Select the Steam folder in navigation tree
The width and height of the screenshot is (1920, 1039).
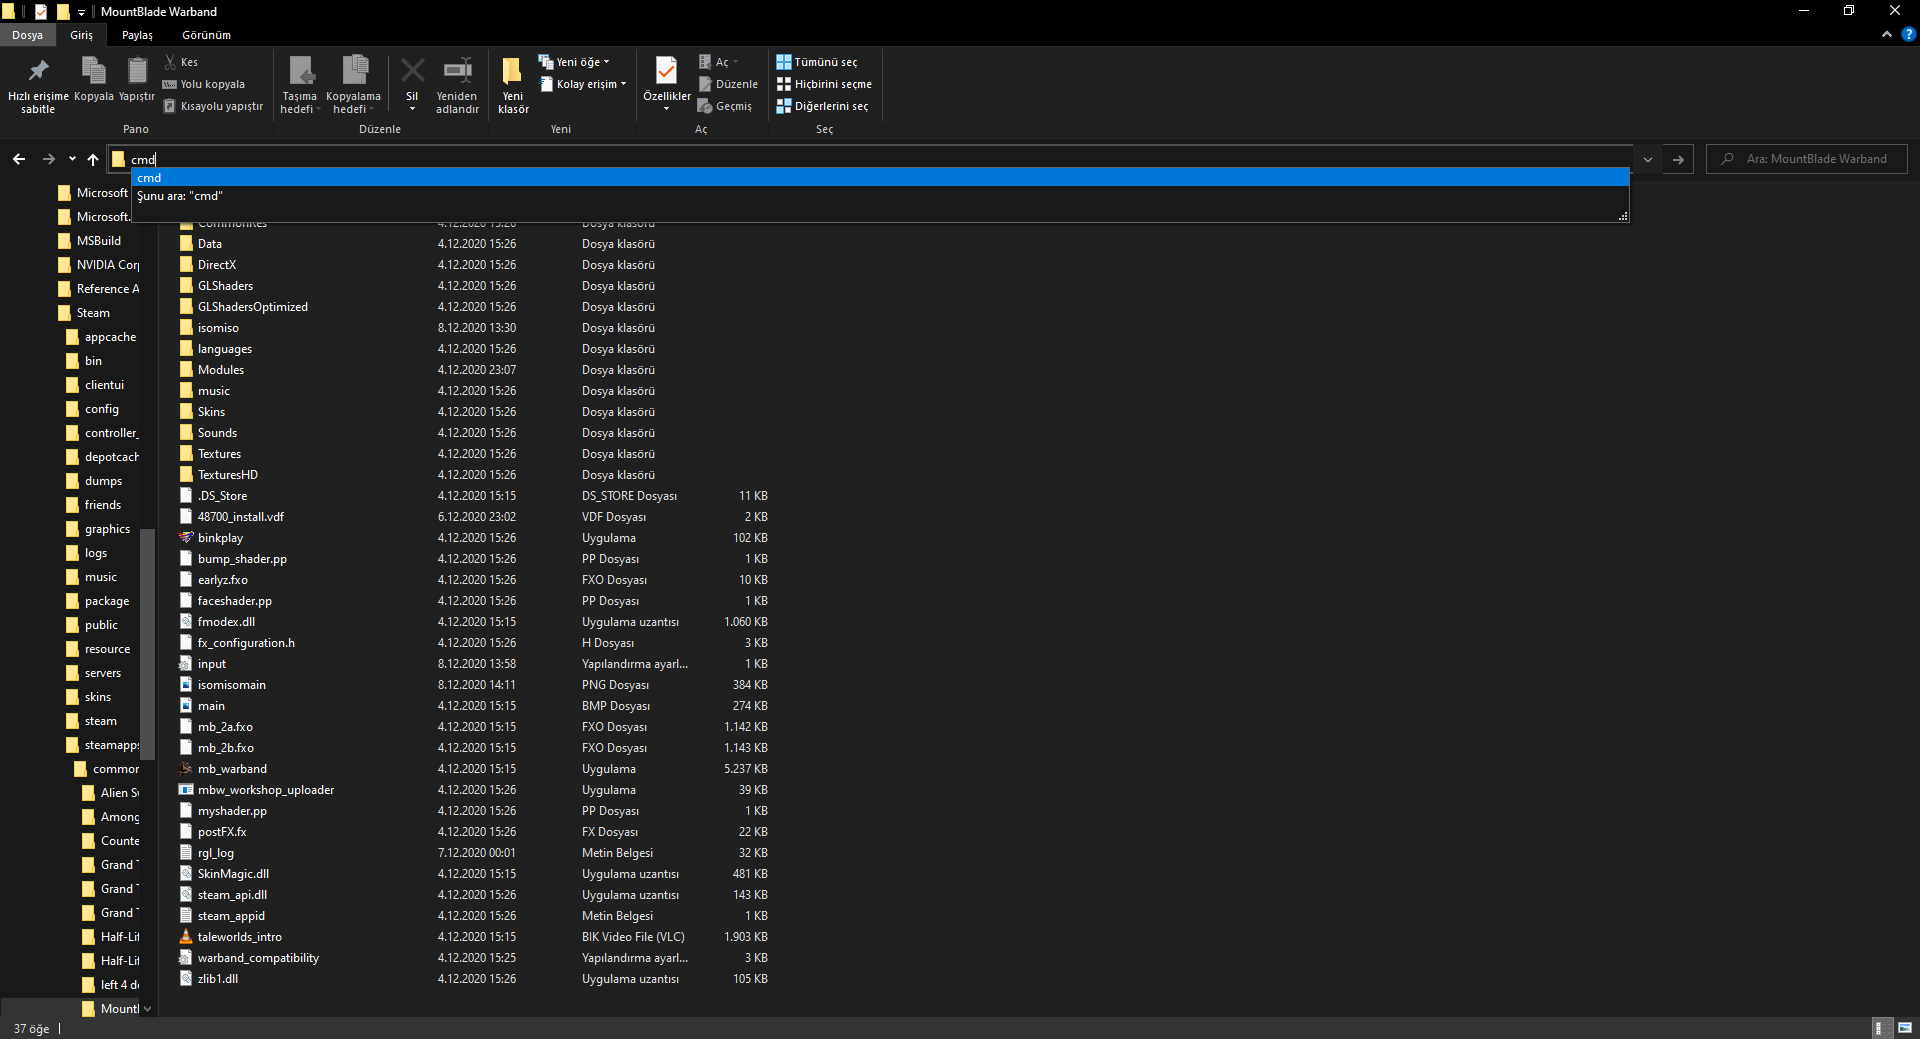click(x=93, y=313)
